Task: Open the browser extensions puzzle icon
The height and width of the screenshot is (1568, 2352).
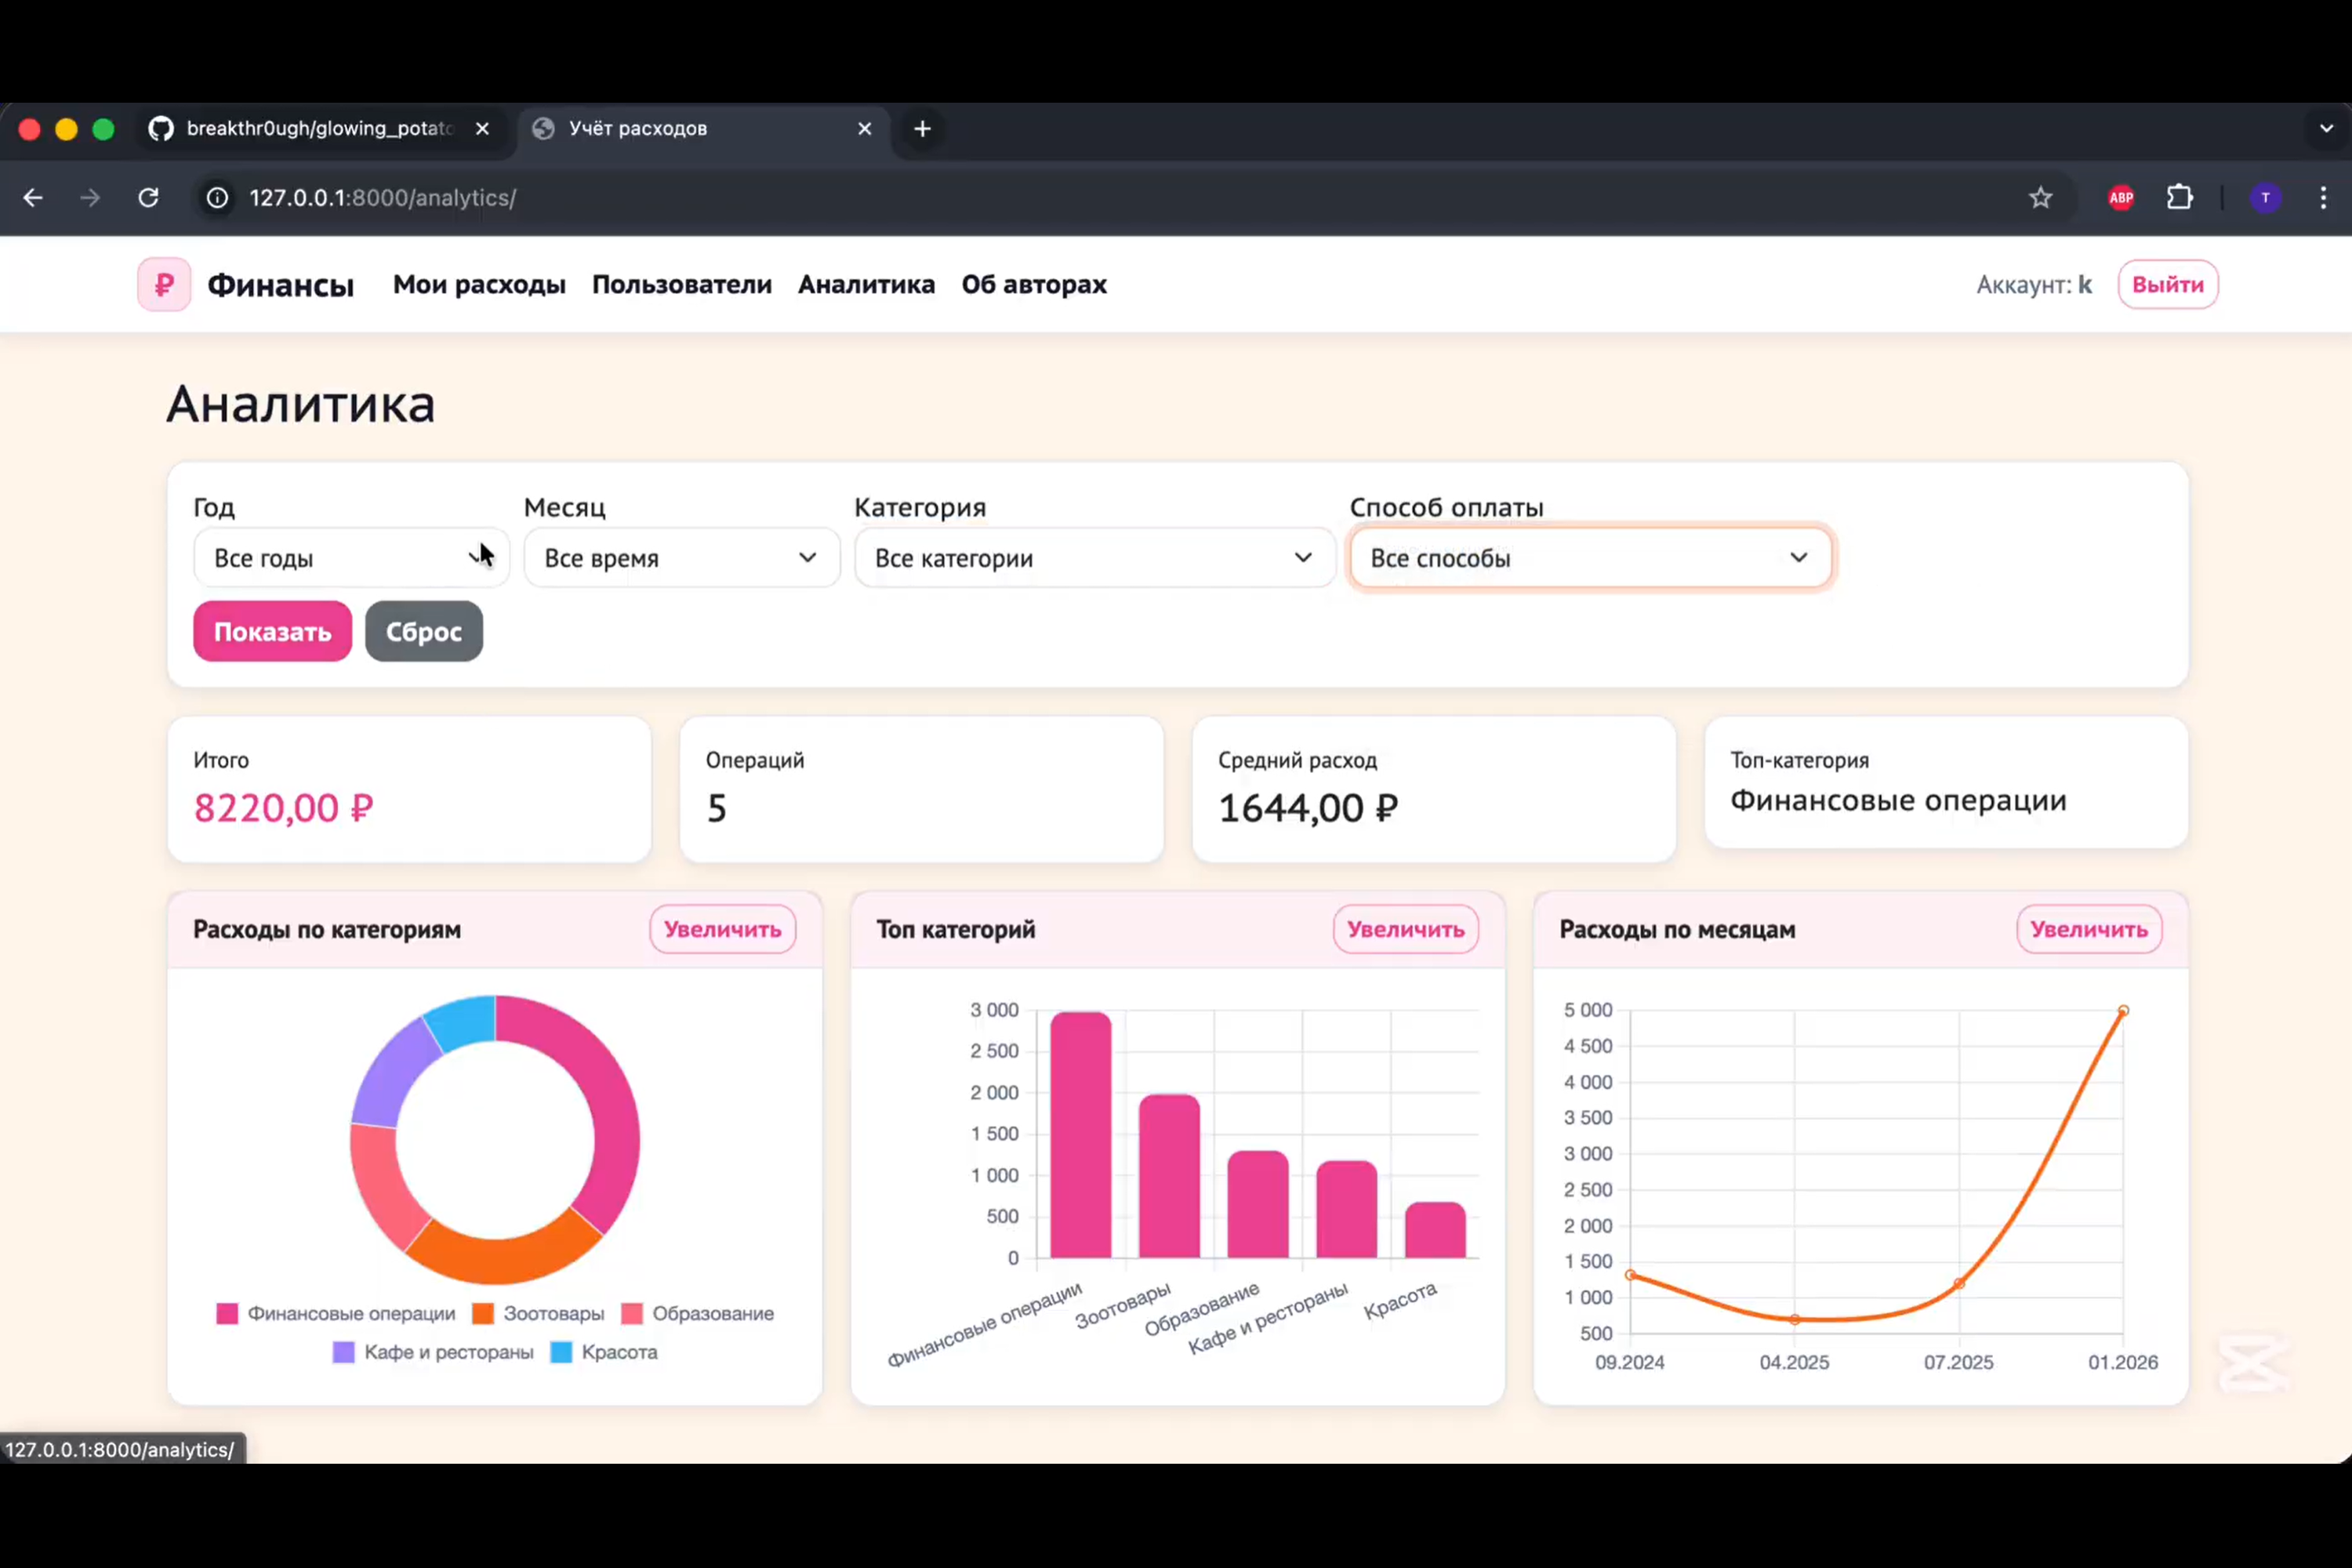Action: (2180, 198)
